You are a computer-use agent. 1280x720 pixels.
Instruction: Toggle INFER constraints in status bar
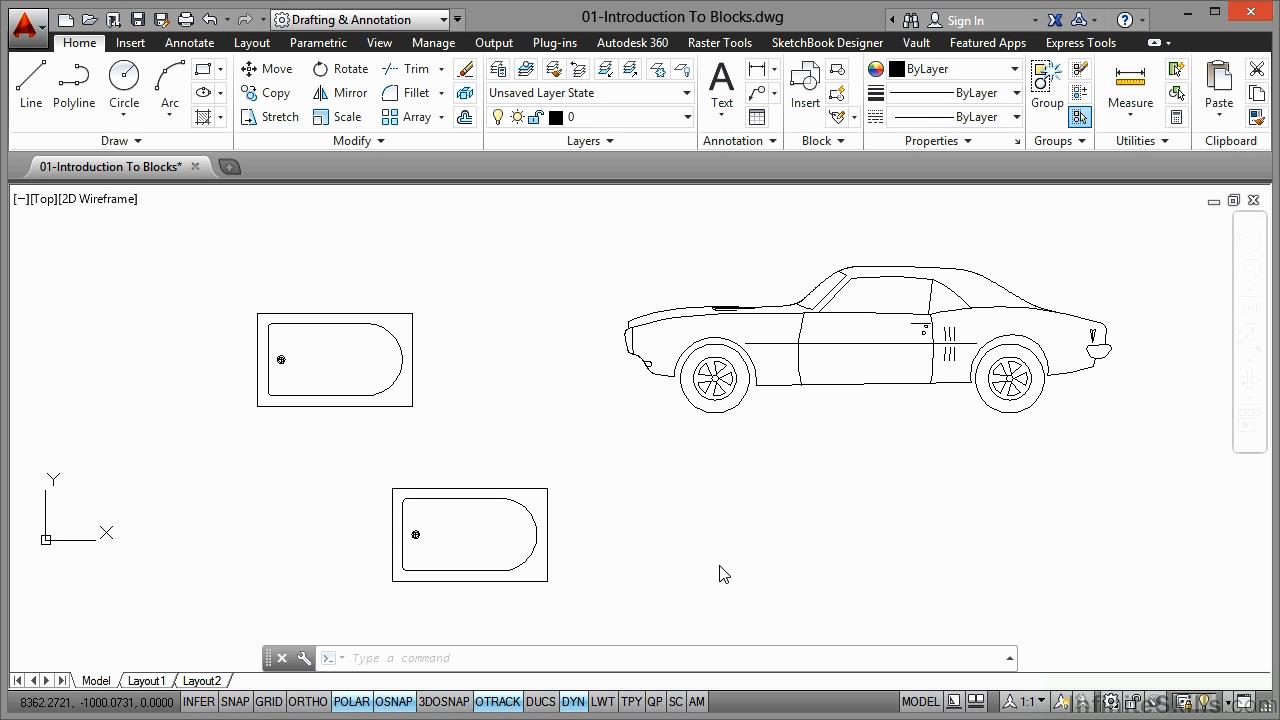pos(199,702)
